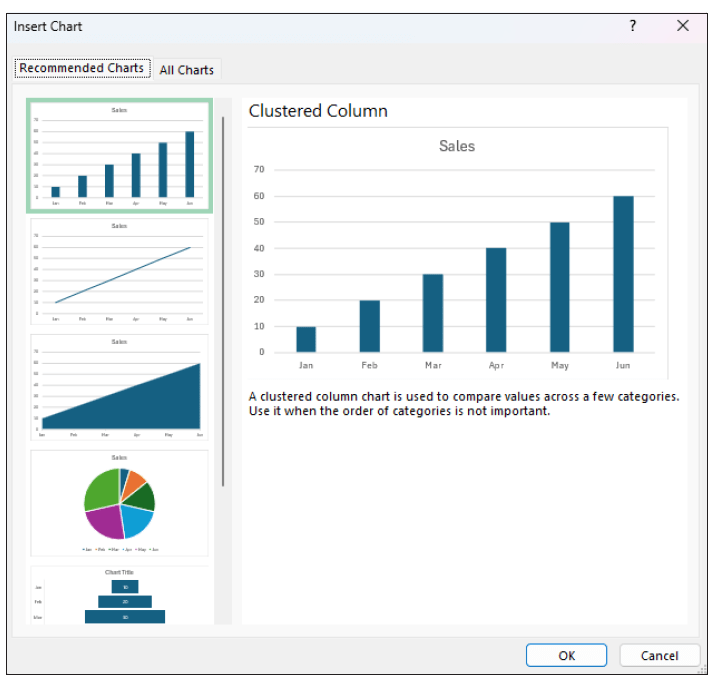Click the Jan bar in the preview chart
The image size is (711, 696).
[x=306, y=339]
